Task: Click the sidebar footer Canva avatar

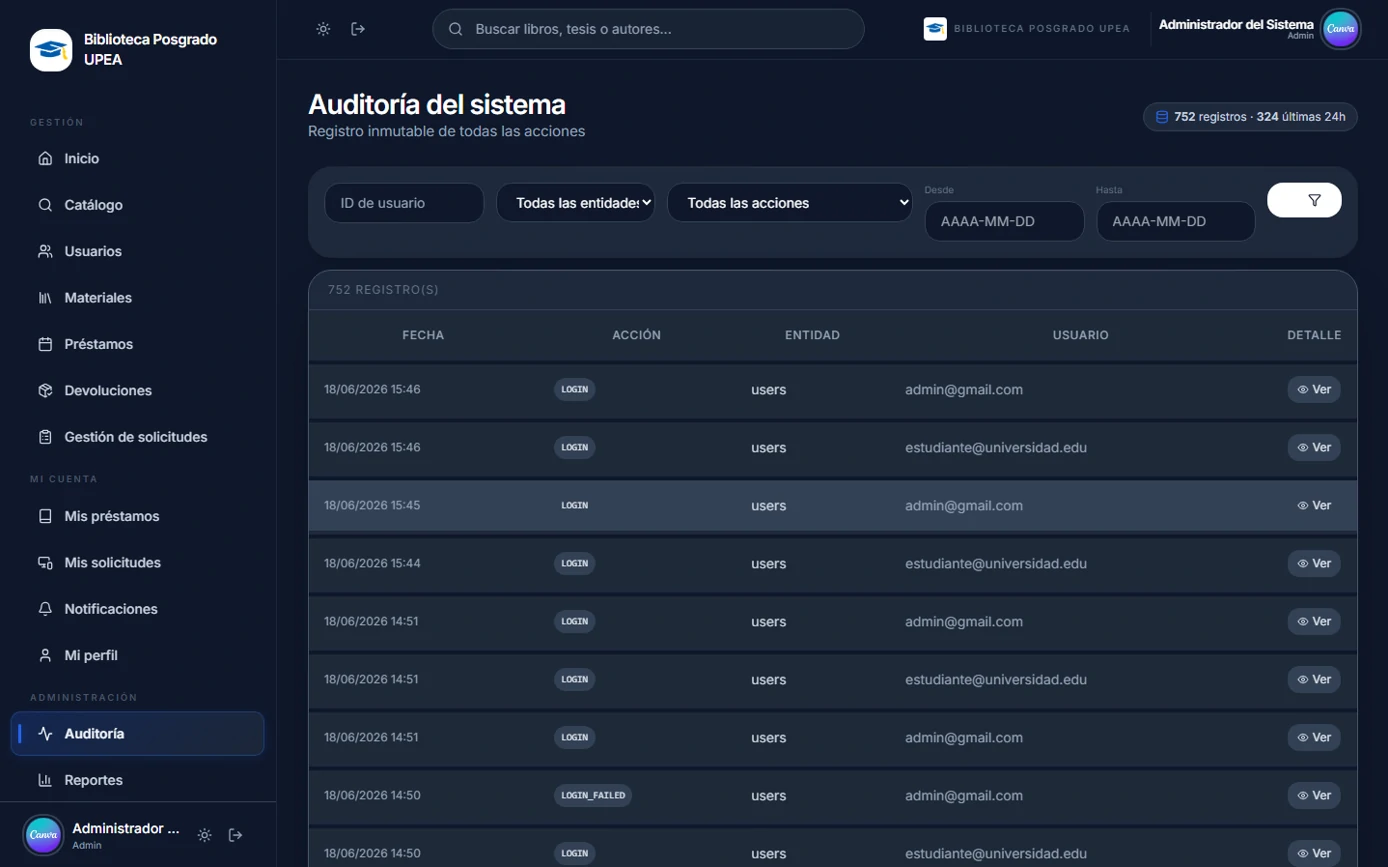Action: [43, 835]
